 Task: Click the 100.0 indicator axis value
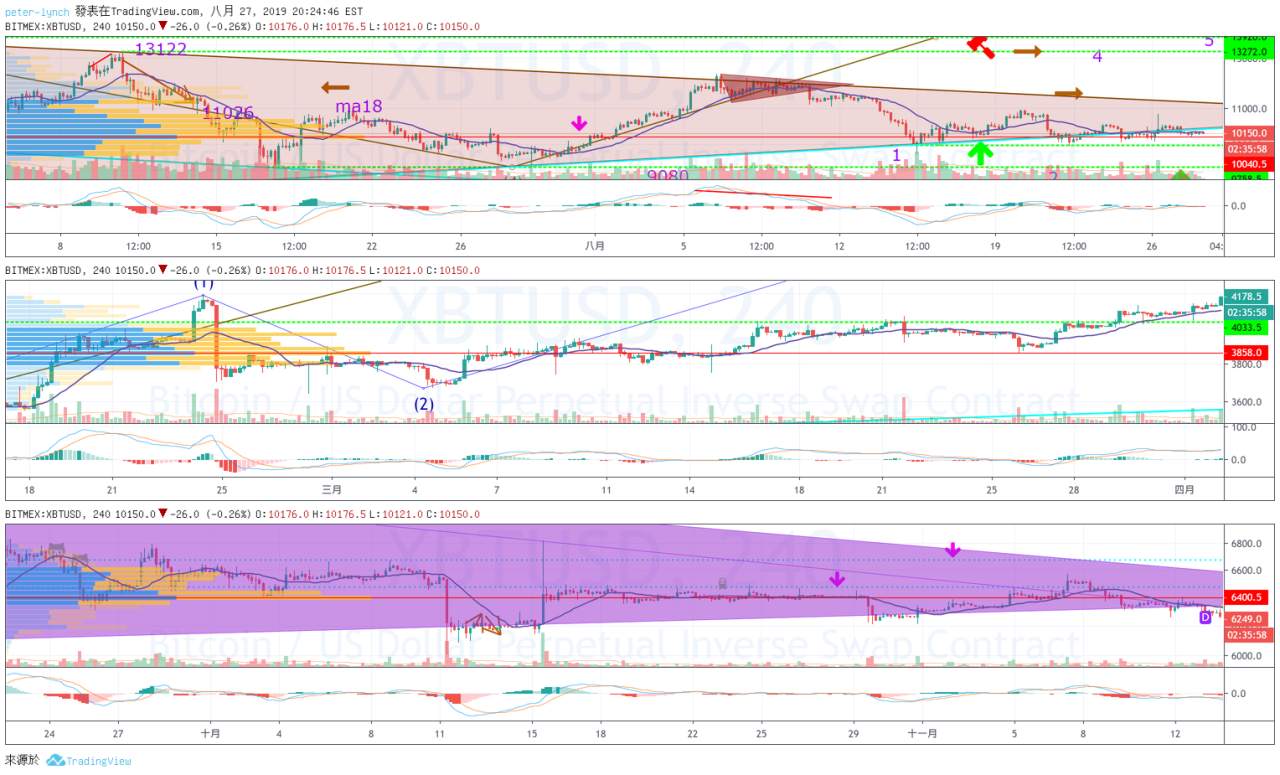(1245, 427)
